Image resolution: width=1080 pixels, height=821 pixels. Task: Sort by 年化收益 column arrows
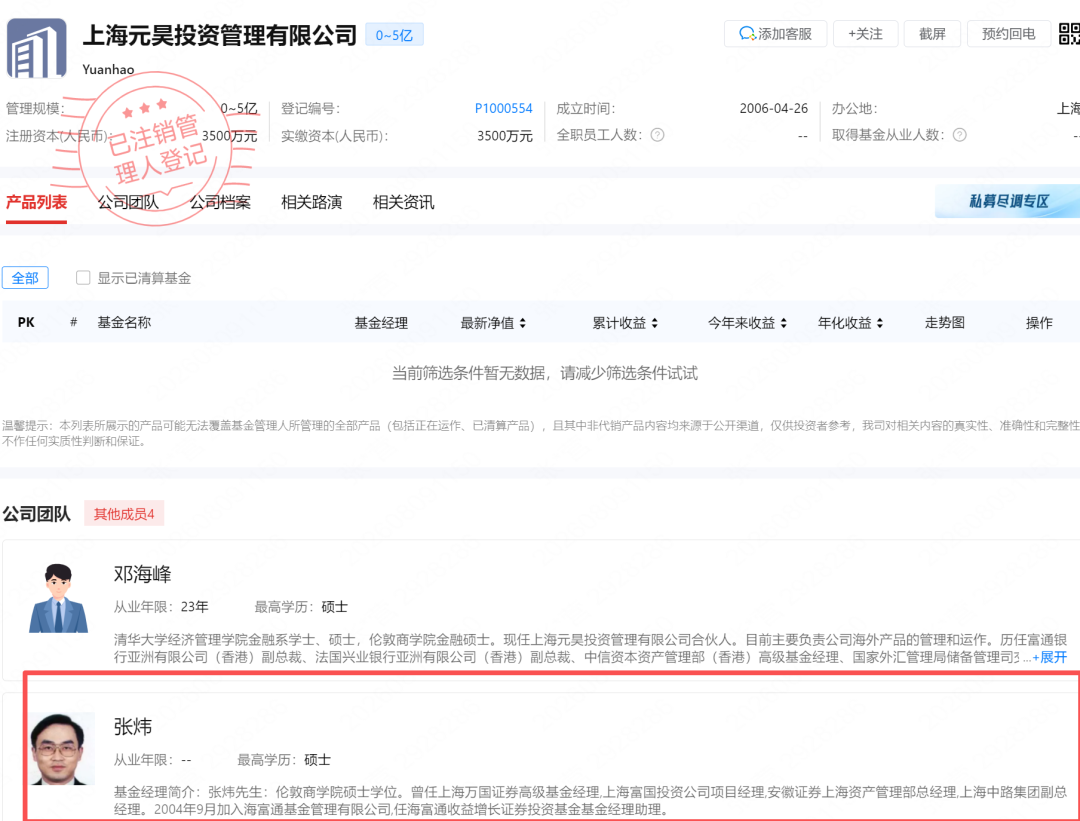[x=880, y=323]
